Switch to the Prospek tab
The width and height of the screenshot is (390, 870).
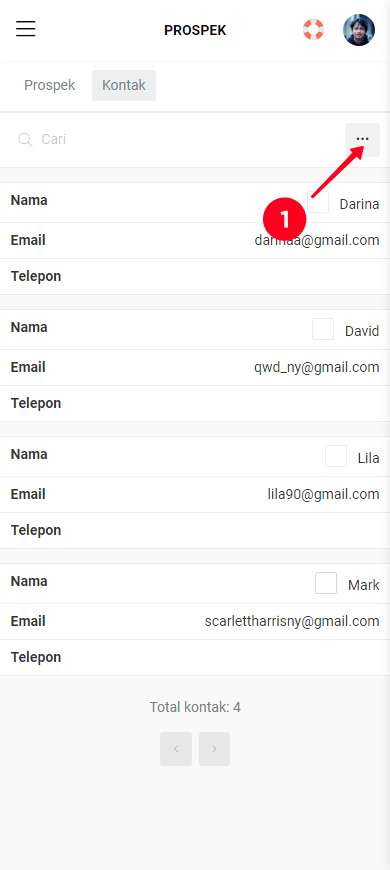[x=49, y=85]
